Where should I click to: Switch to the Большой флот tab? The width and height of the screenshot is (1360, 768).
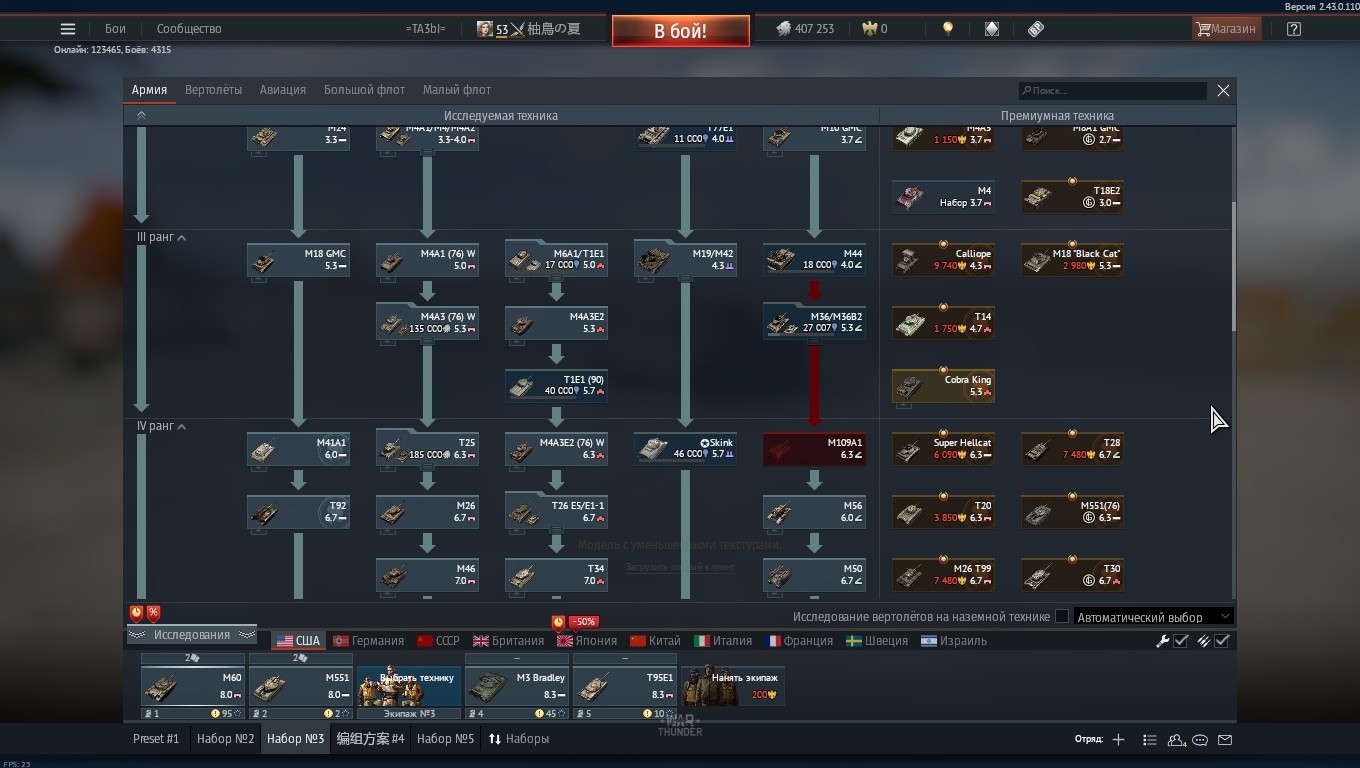point(364,90)
